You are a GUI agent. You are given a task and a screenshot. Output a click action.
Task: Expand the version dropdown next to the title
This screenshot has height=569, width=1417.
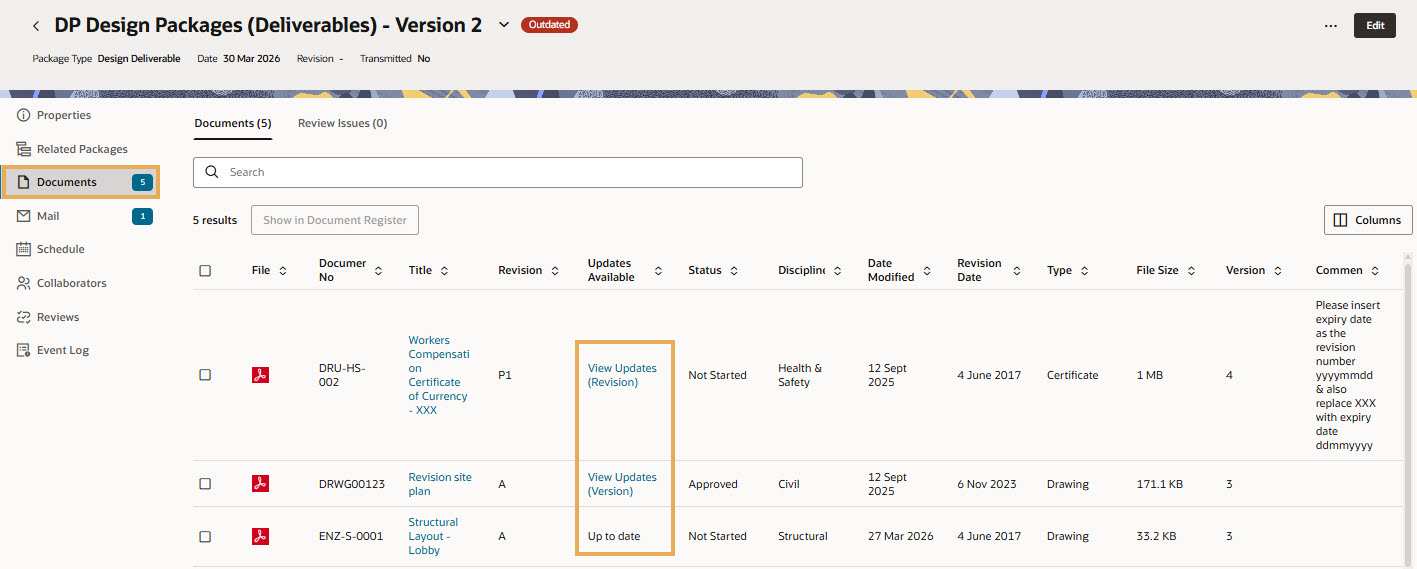point(504,25)
